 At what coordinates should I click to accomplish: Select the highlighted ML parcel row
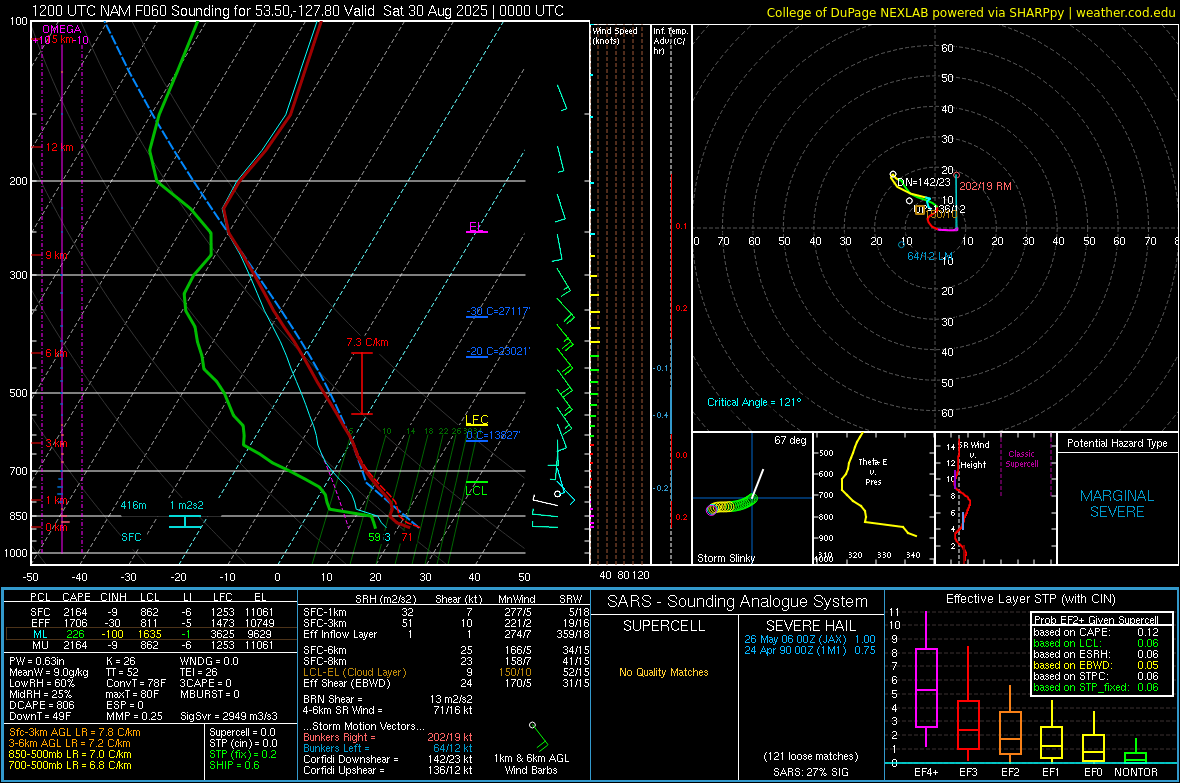click(151, 634)
